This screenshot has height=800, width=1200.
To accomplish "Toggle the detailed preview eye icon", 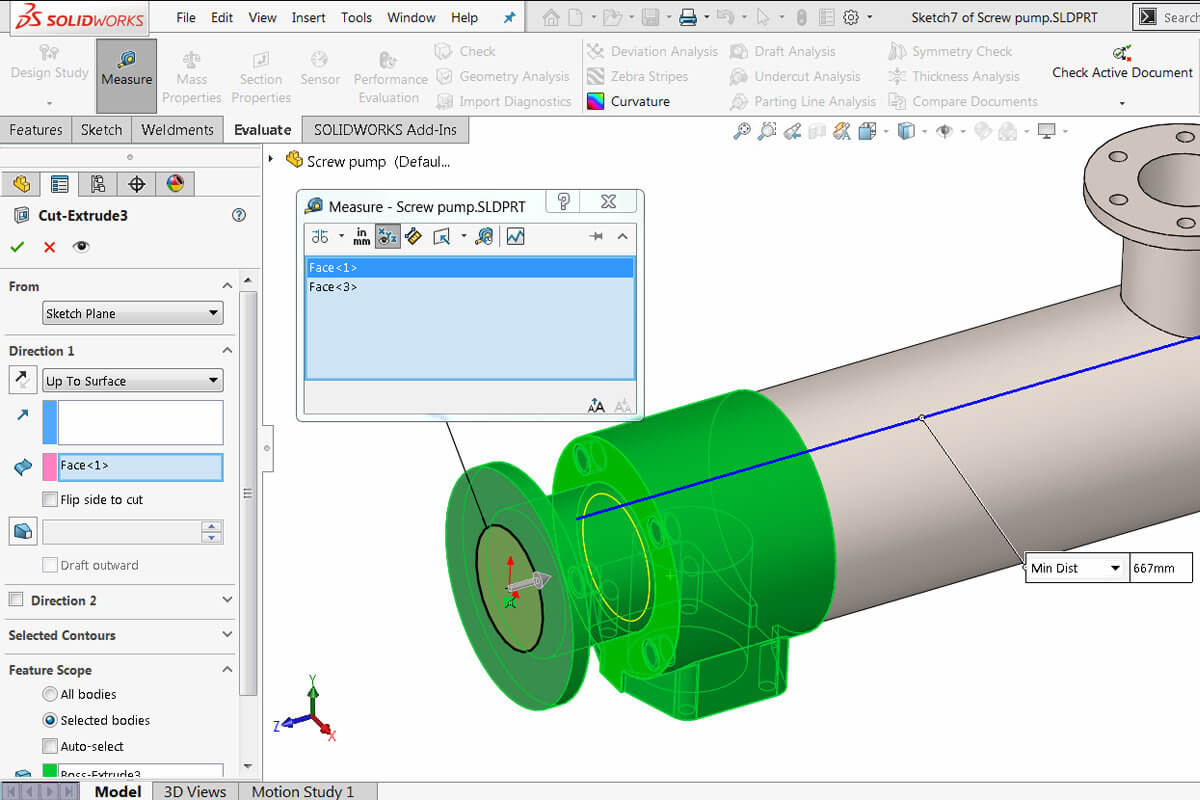I will pos(81,247).
